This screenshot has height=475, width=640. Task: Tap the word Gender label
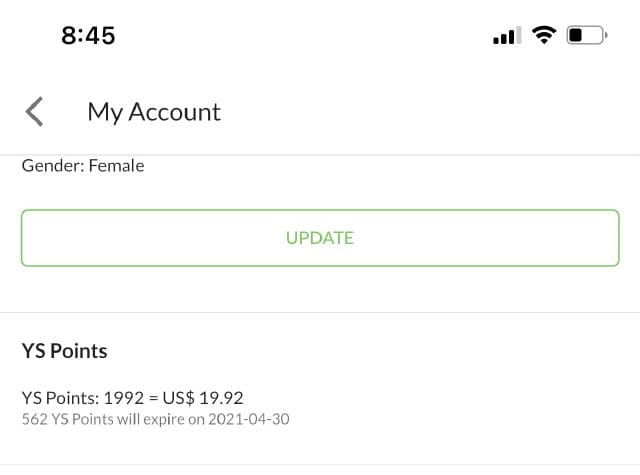coord(52,166)
